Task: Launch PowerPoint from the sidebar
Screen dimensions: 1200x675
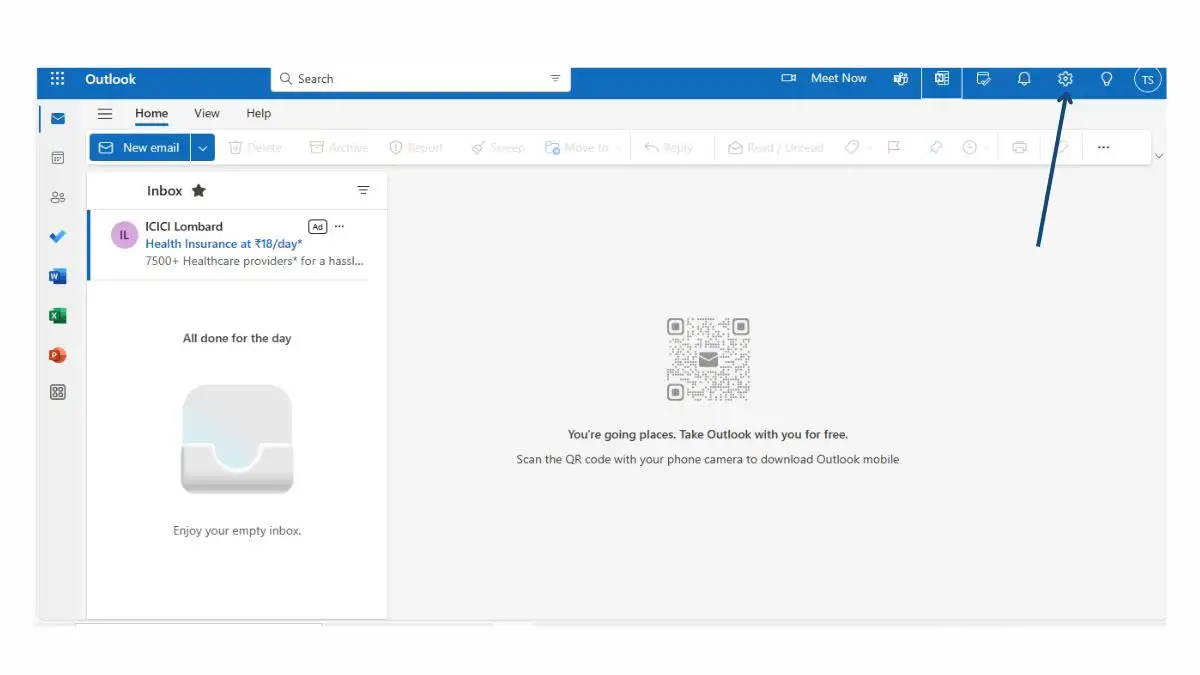Action: 58,355
